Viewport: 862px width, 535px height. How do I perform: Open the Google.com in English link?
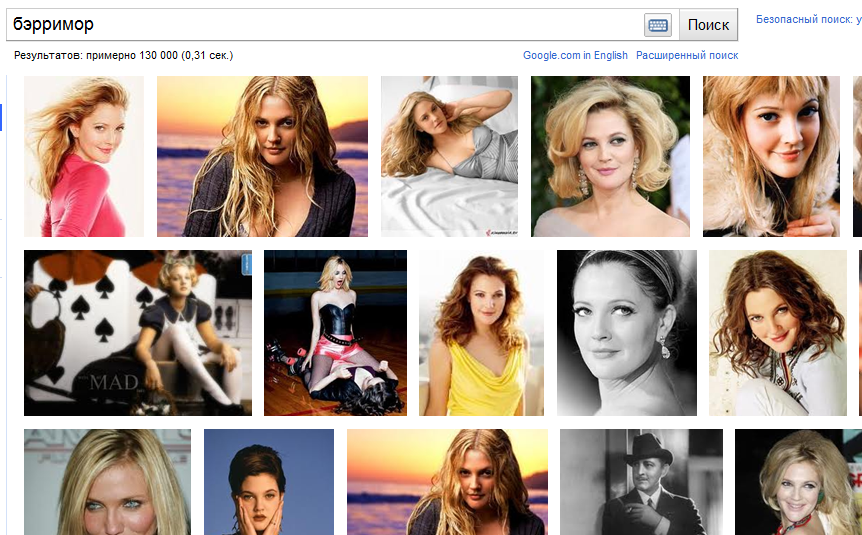pos(575,56)
